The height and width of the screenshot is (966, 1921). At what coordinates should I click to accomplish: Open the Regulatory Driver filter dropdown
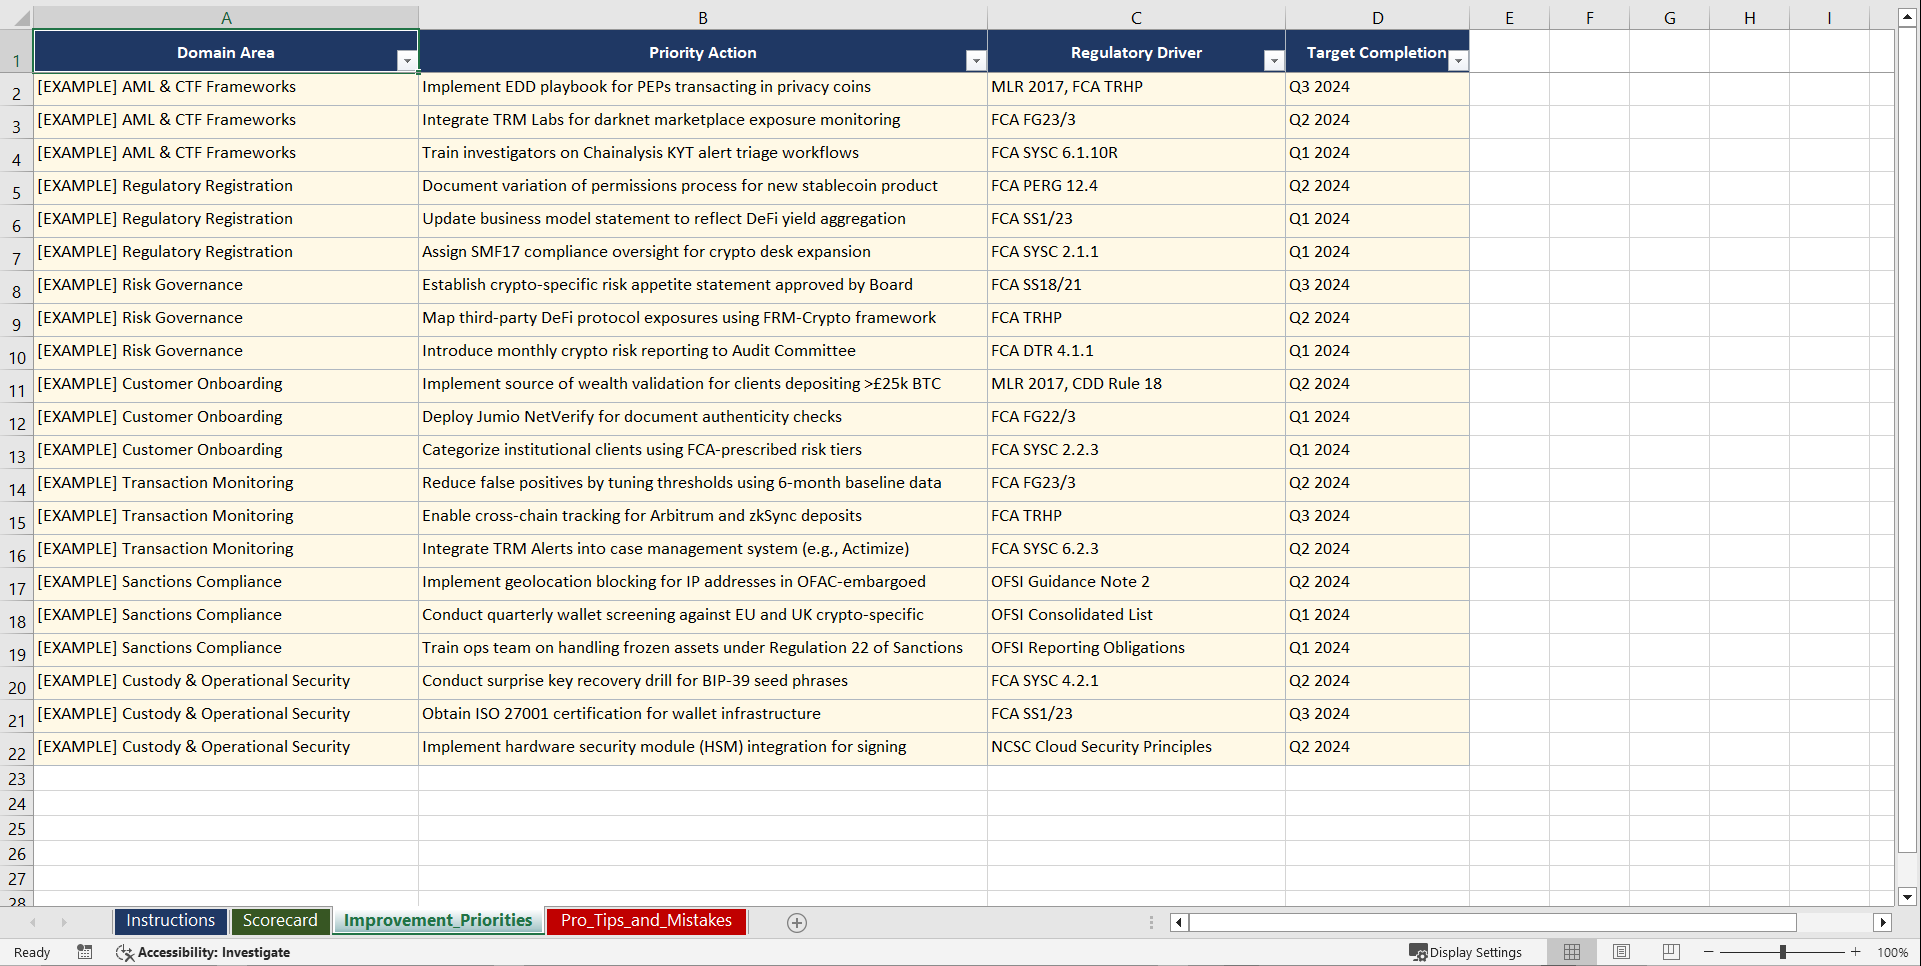coord(1273,61)
